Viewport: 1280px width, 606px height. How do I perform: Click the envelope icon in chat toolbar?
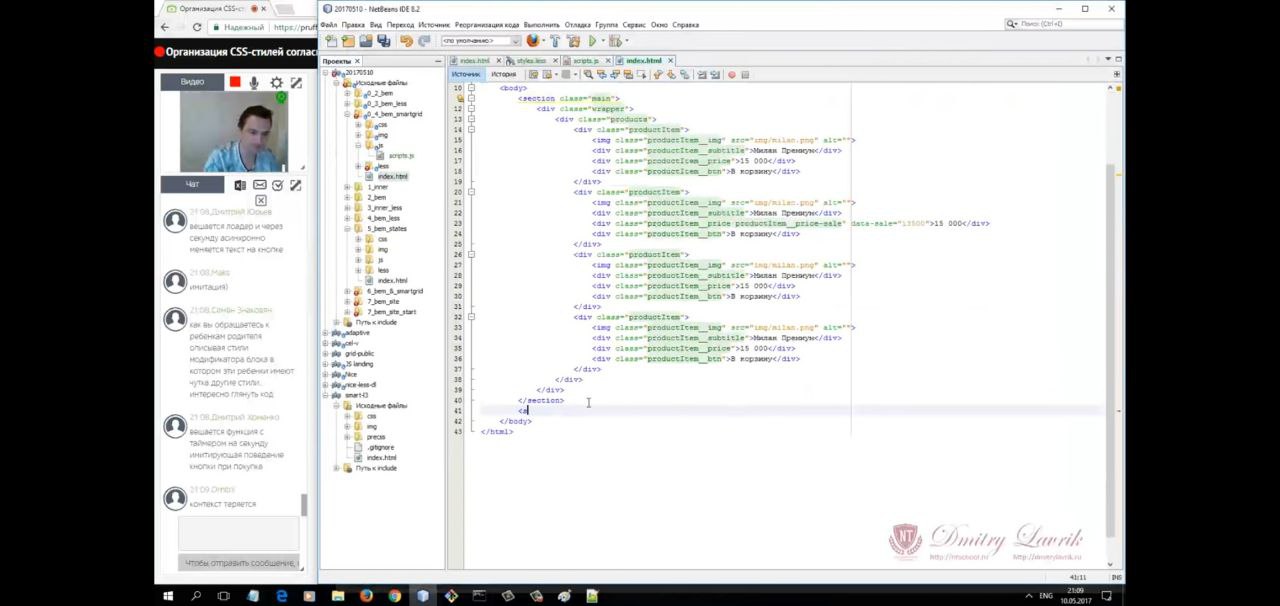coord(259,185)
